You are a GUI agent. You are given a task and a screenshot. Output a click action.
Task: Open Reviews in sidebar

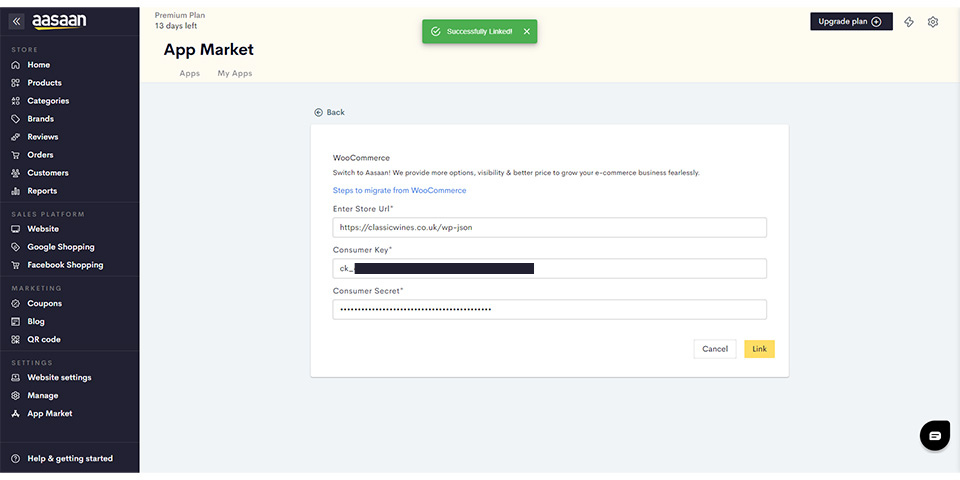(x=43, y=137)
